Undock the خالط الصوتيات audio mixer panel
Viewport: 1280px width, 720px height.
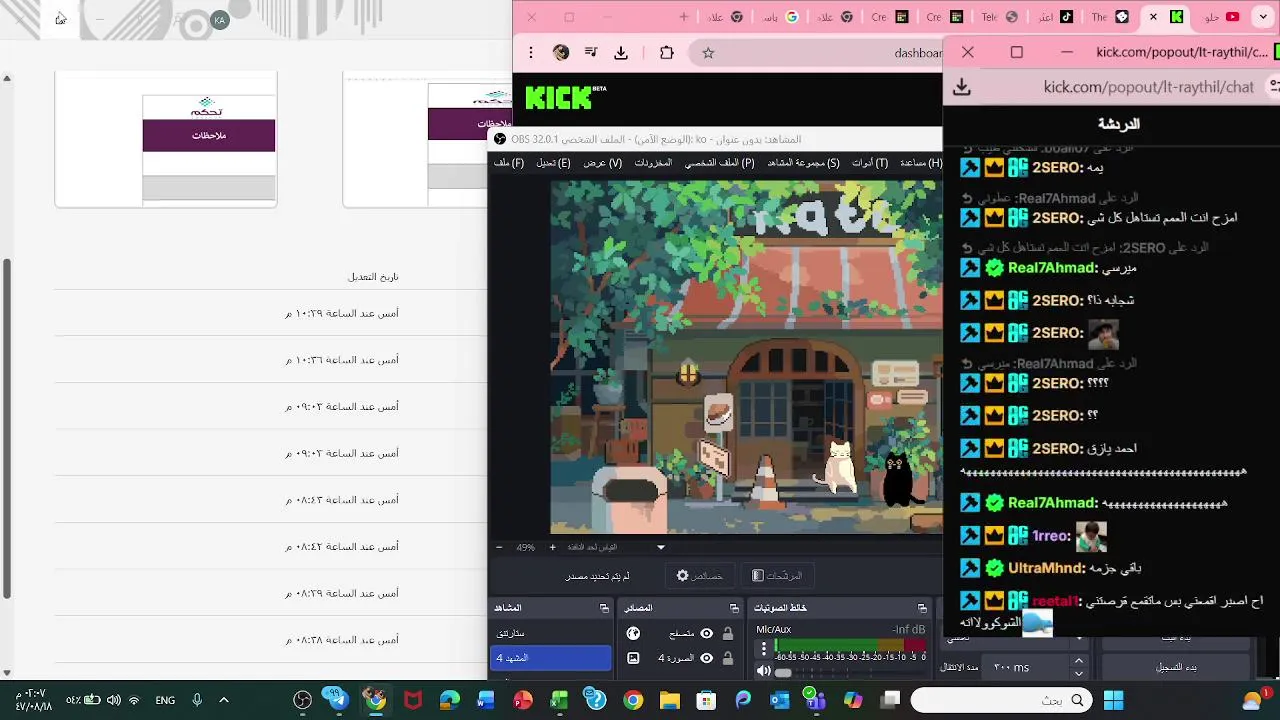coord(922,608)
